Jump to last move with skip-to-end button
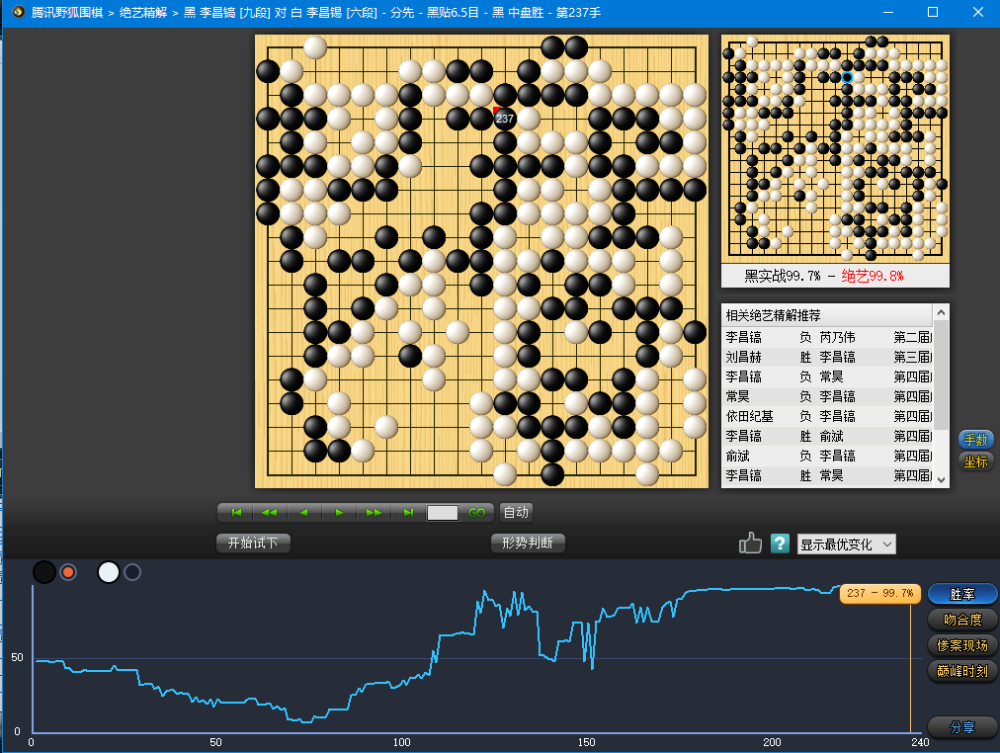The image size is (1000, 753). (x=408, y=513)
